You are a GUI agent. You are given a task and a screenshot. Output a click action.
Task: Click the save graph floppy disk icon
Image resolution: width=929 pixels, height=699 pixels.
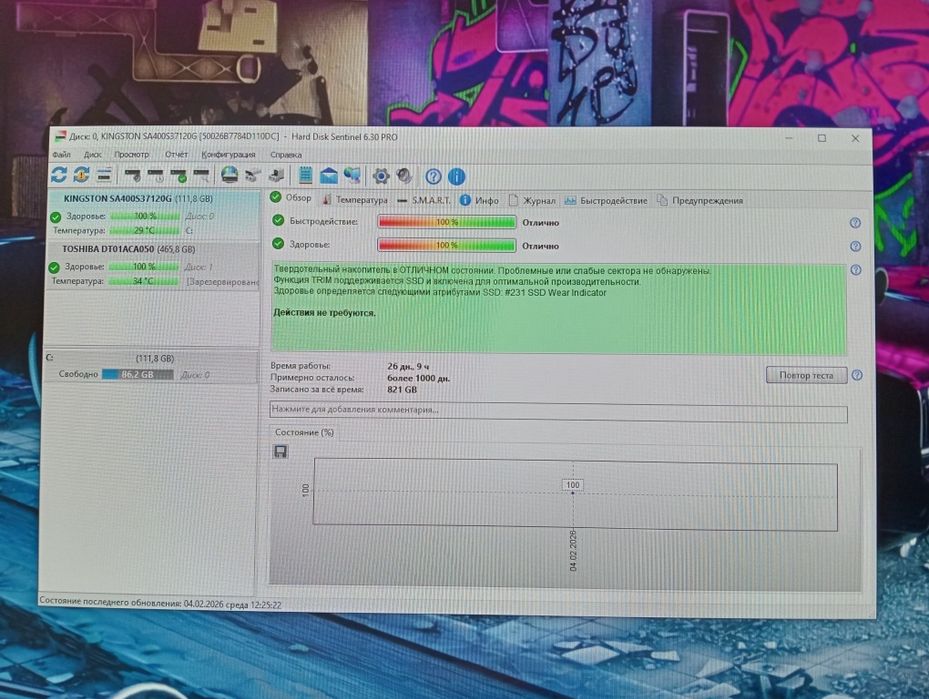[281, 452]
